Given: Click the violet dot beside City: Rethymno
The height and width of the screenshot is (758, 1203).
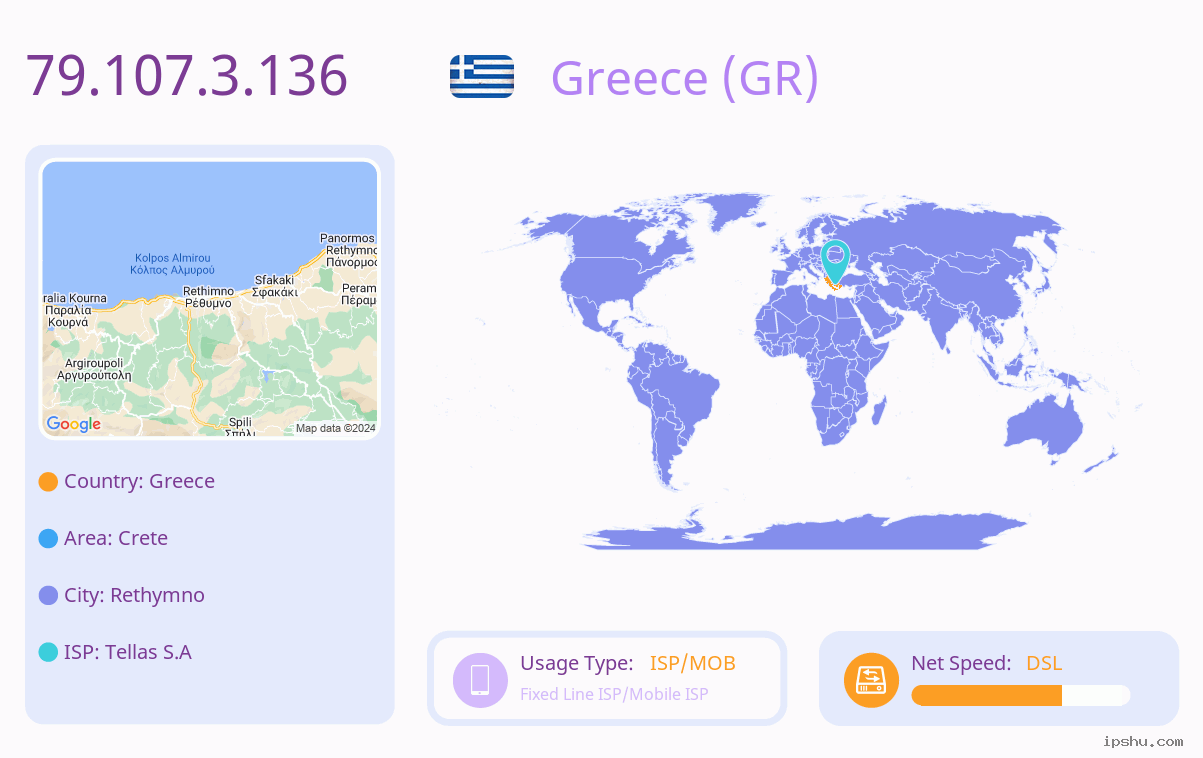Looking at the screenshot, I should (48, 596).
